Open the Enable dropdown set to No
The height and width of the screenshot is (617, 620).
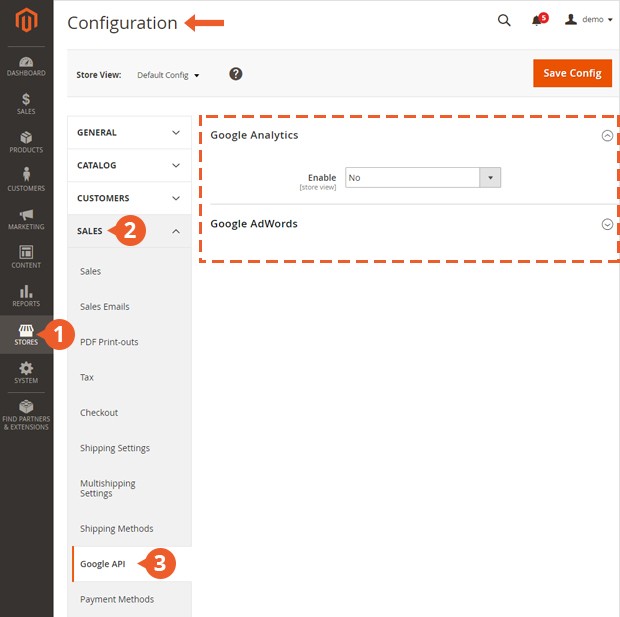click(423, 178)
